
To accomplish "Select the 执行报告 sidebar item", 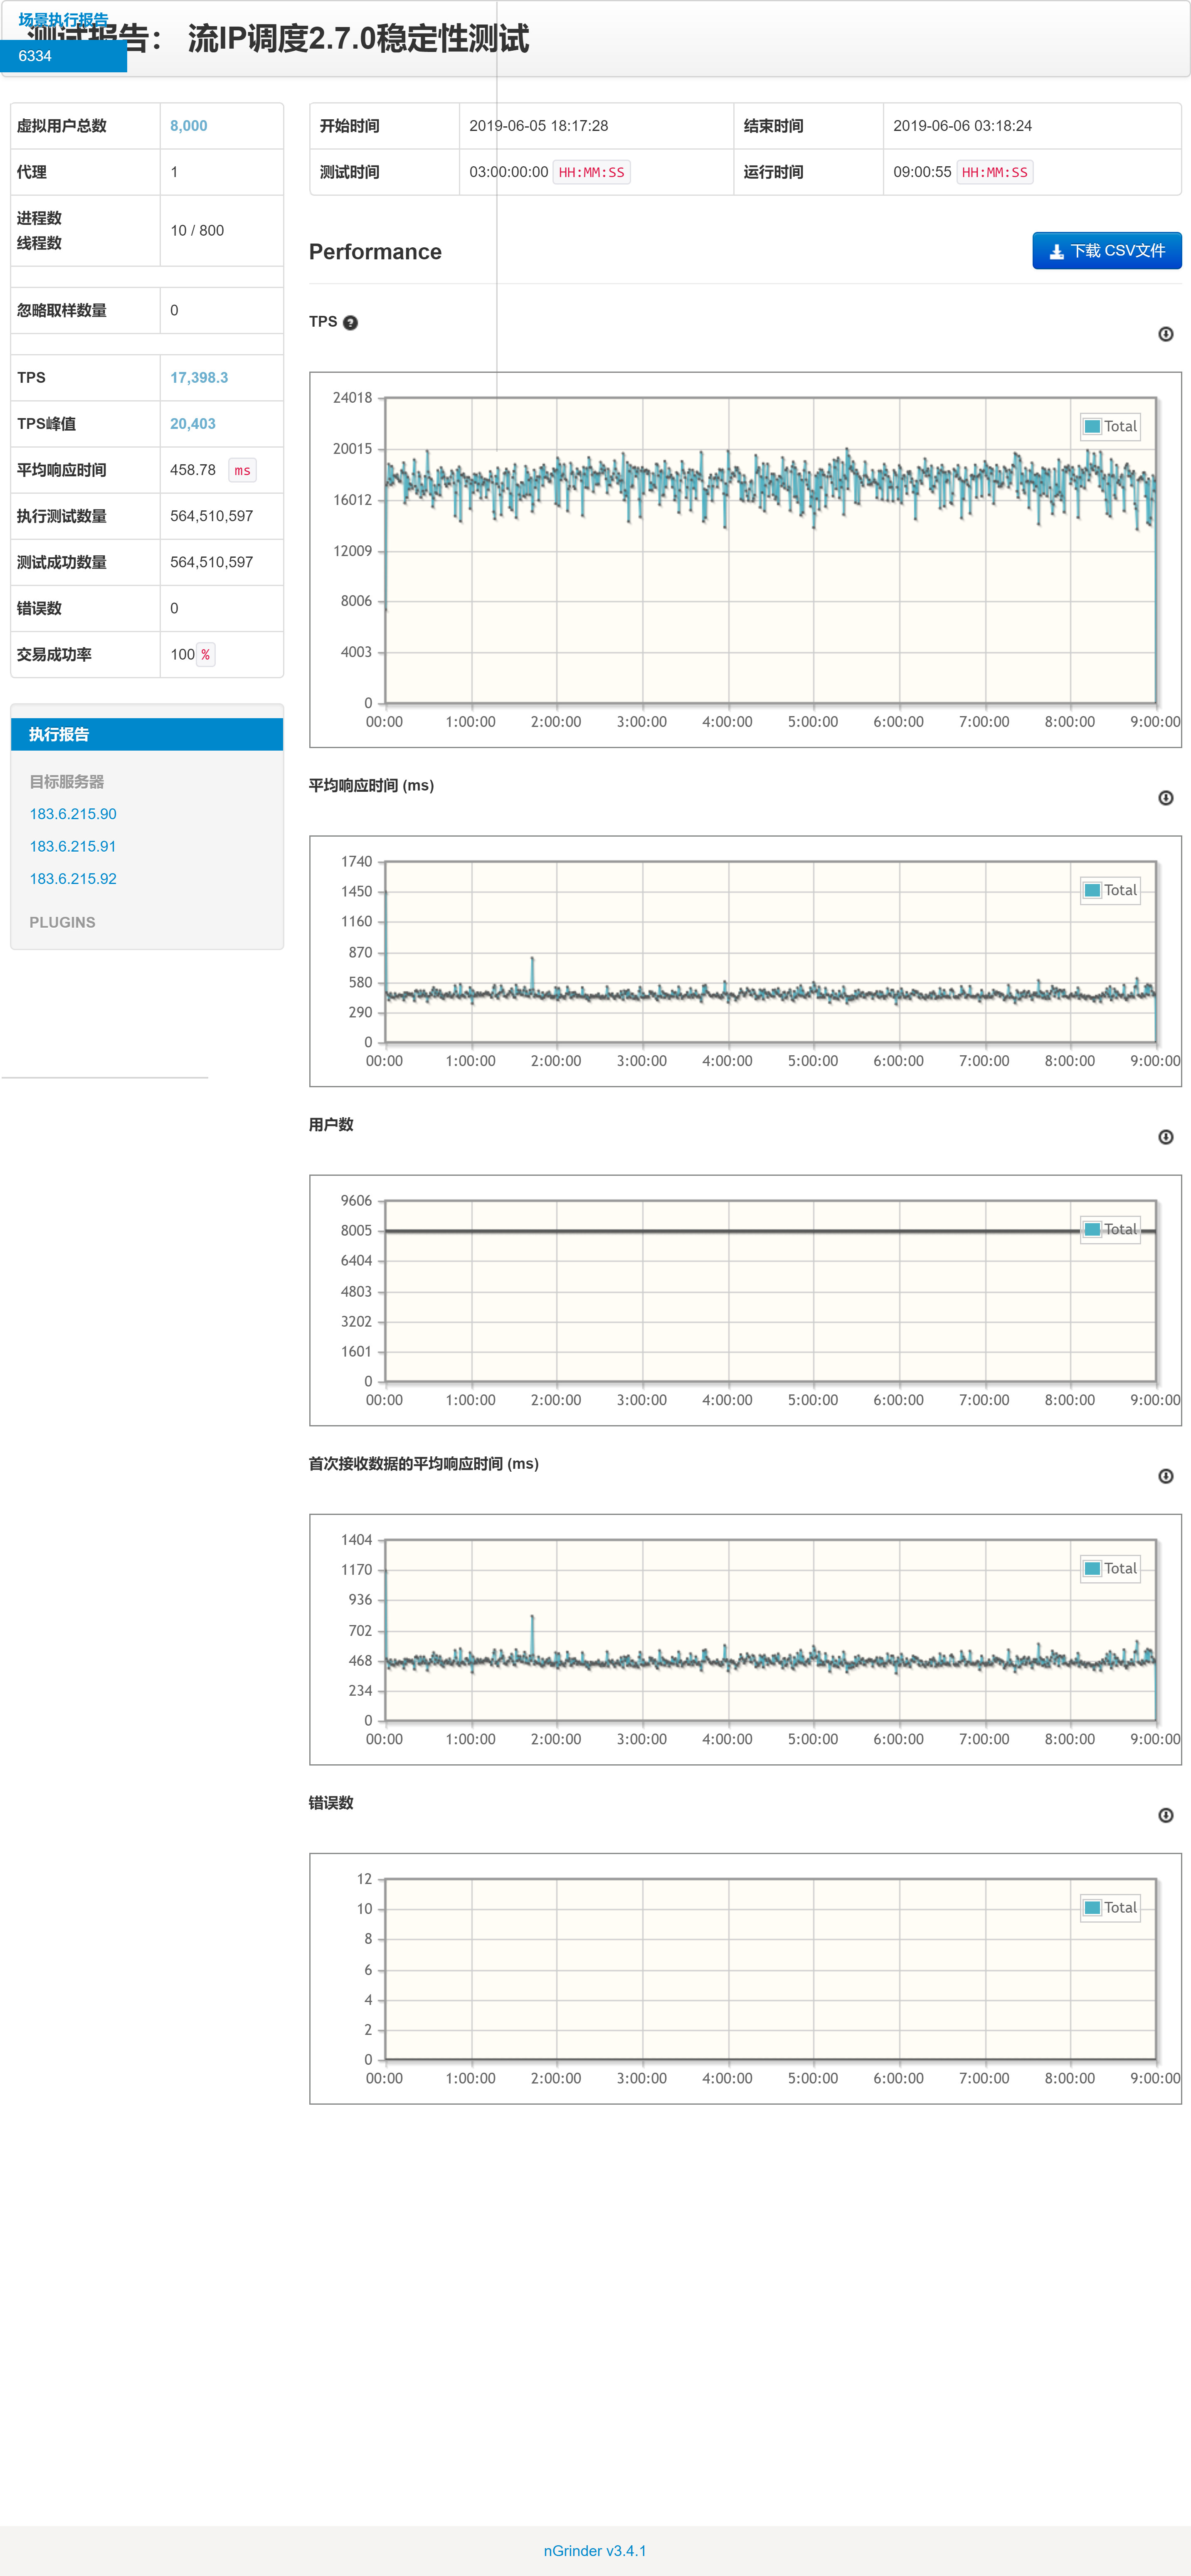I will [59, 734].
